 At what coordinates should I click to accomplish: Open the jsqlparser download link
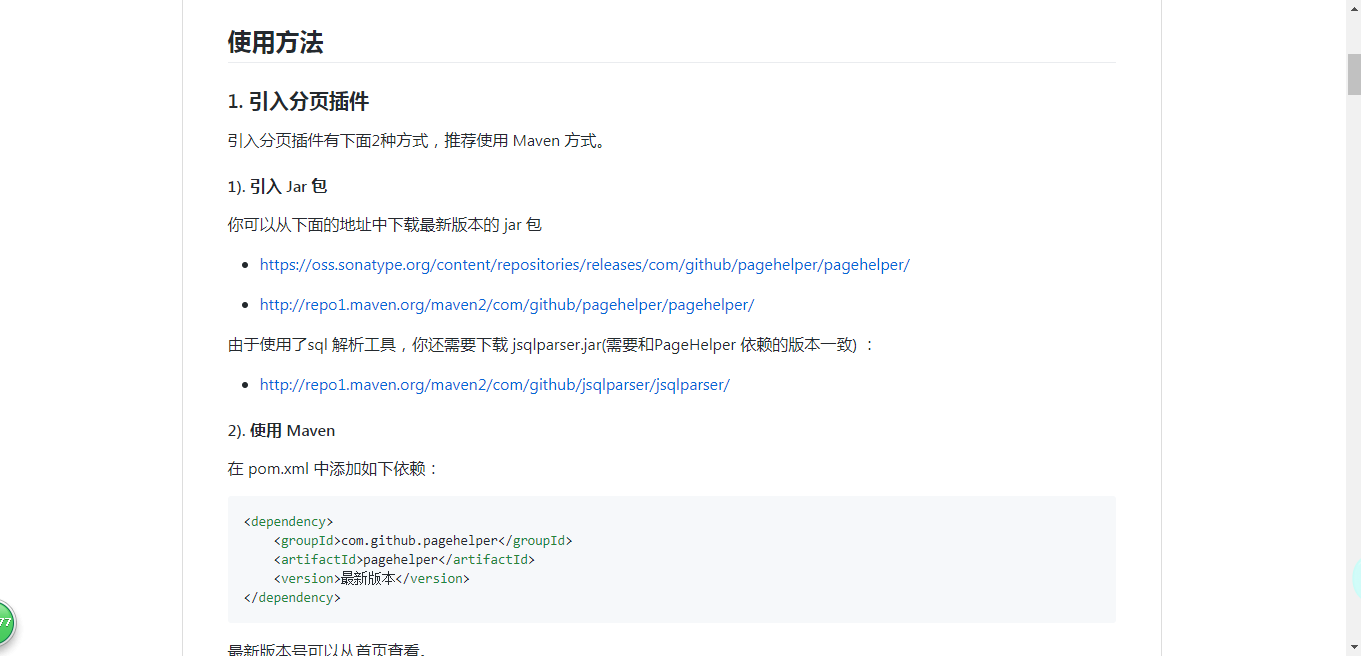pyautogui.click(x=494, y=384)
